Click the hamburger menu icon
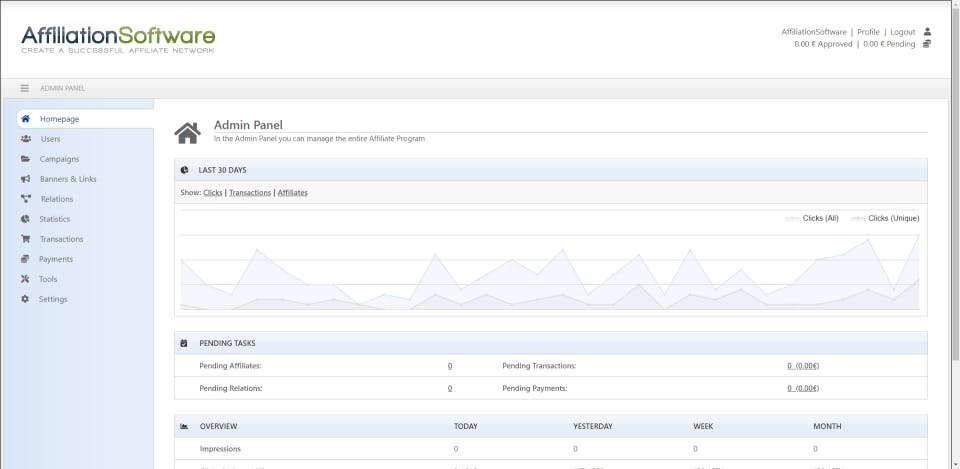The width and height of the screenshot is (960, 469). [25, 88]
